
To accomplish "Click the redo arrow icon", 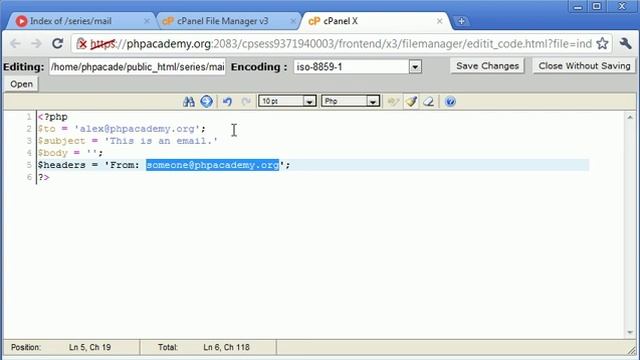I will [x=246, y=101].
